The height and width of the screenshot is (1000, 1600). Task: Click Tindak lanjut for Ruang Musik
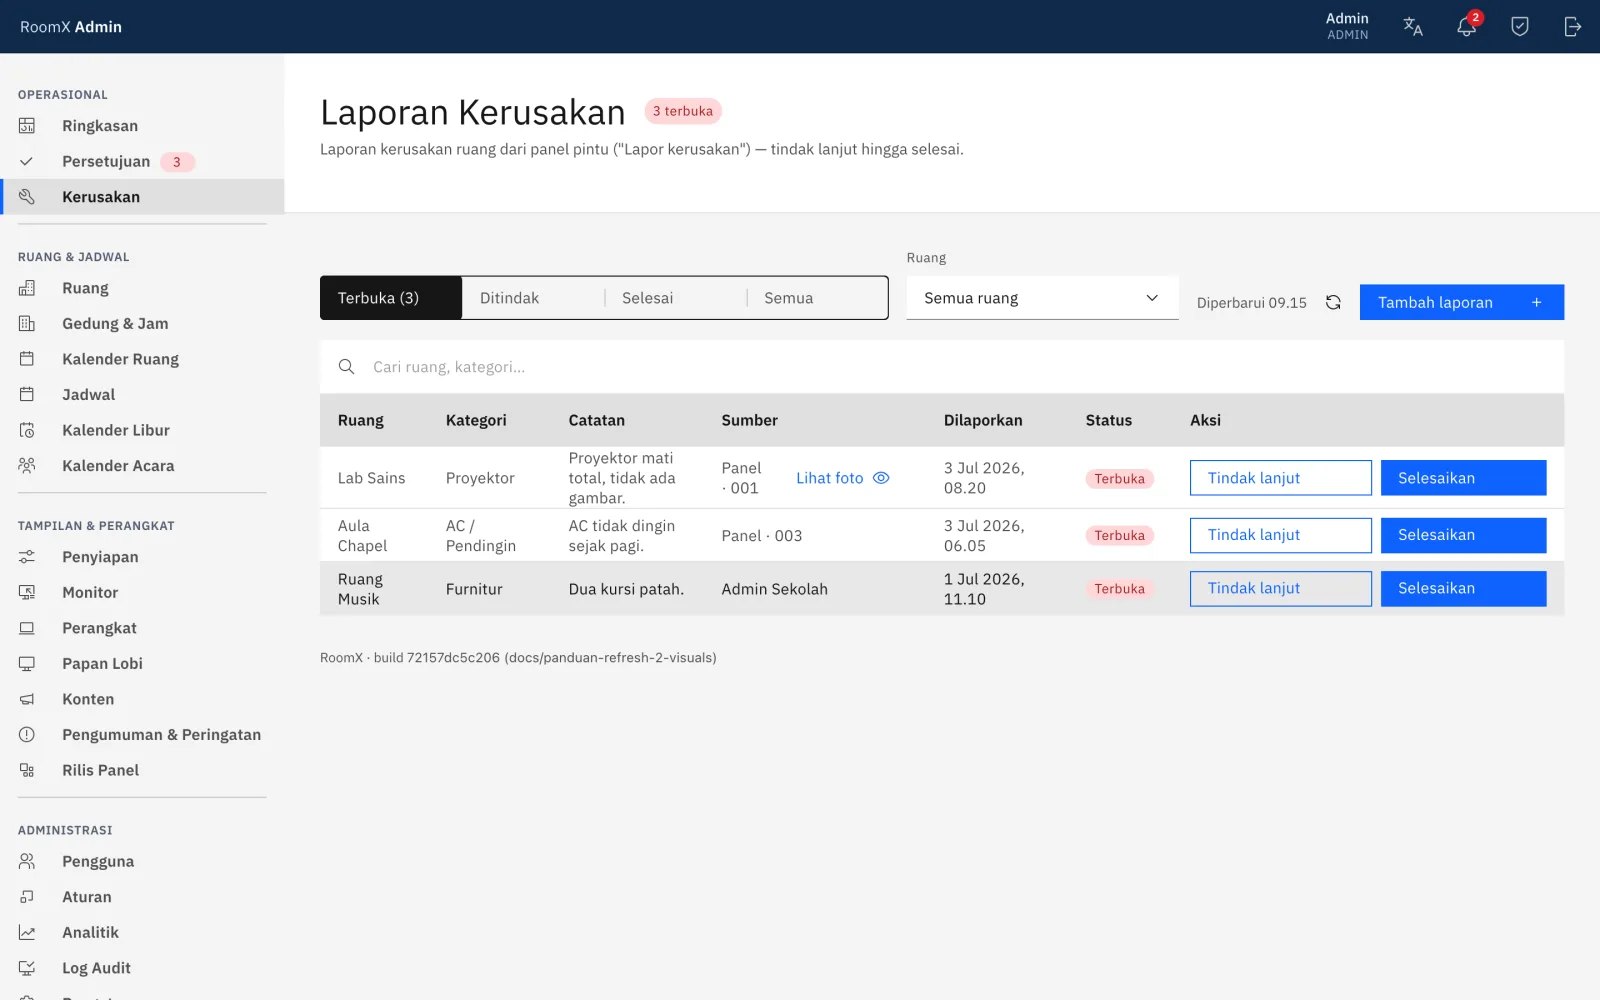(x=1280, y=589)
